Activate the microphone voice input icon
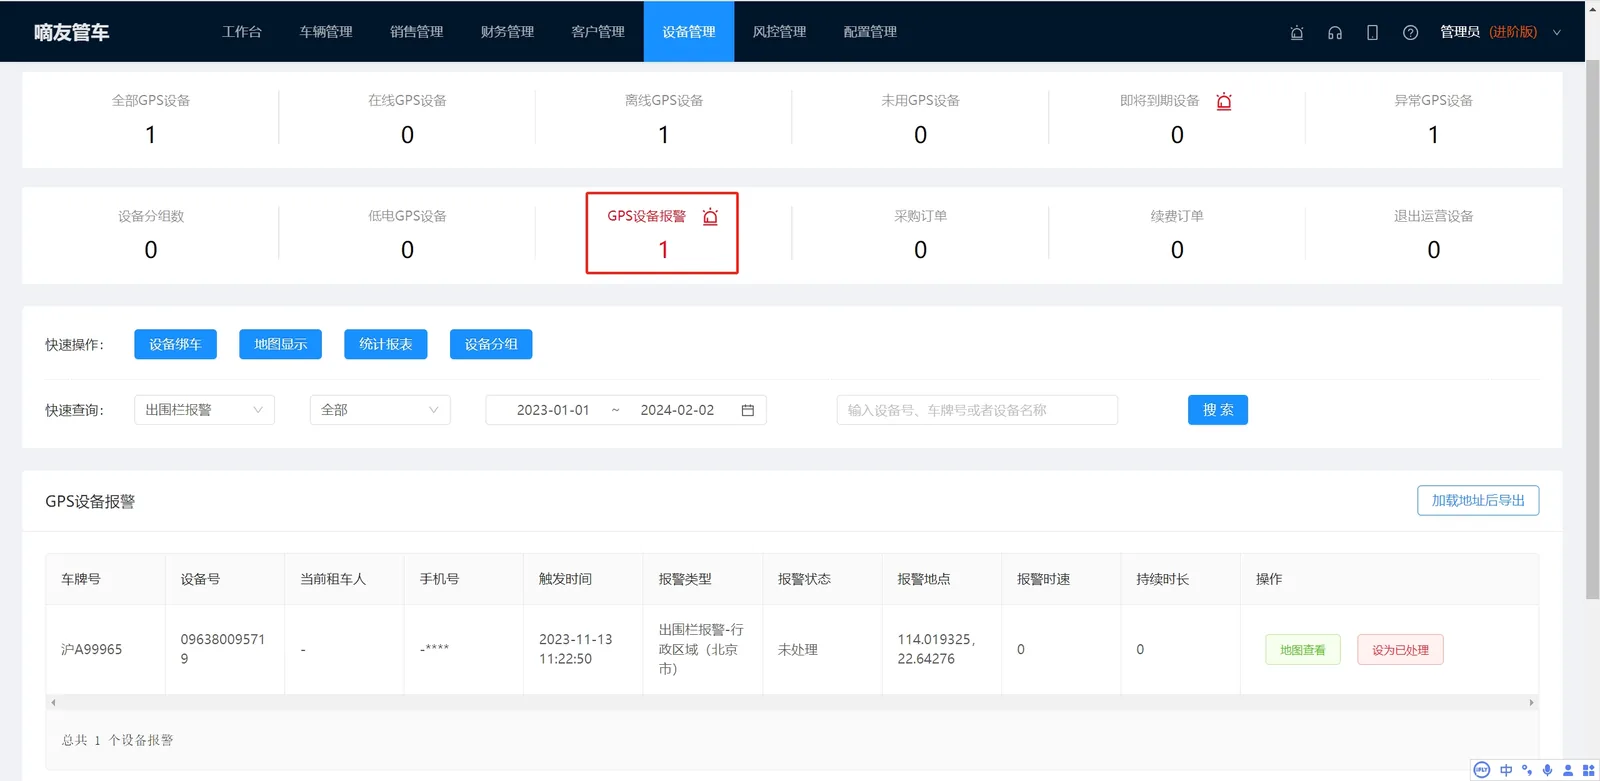Image resolution: width=1600 pixels, height=781 pixels. coord(1547,770)
